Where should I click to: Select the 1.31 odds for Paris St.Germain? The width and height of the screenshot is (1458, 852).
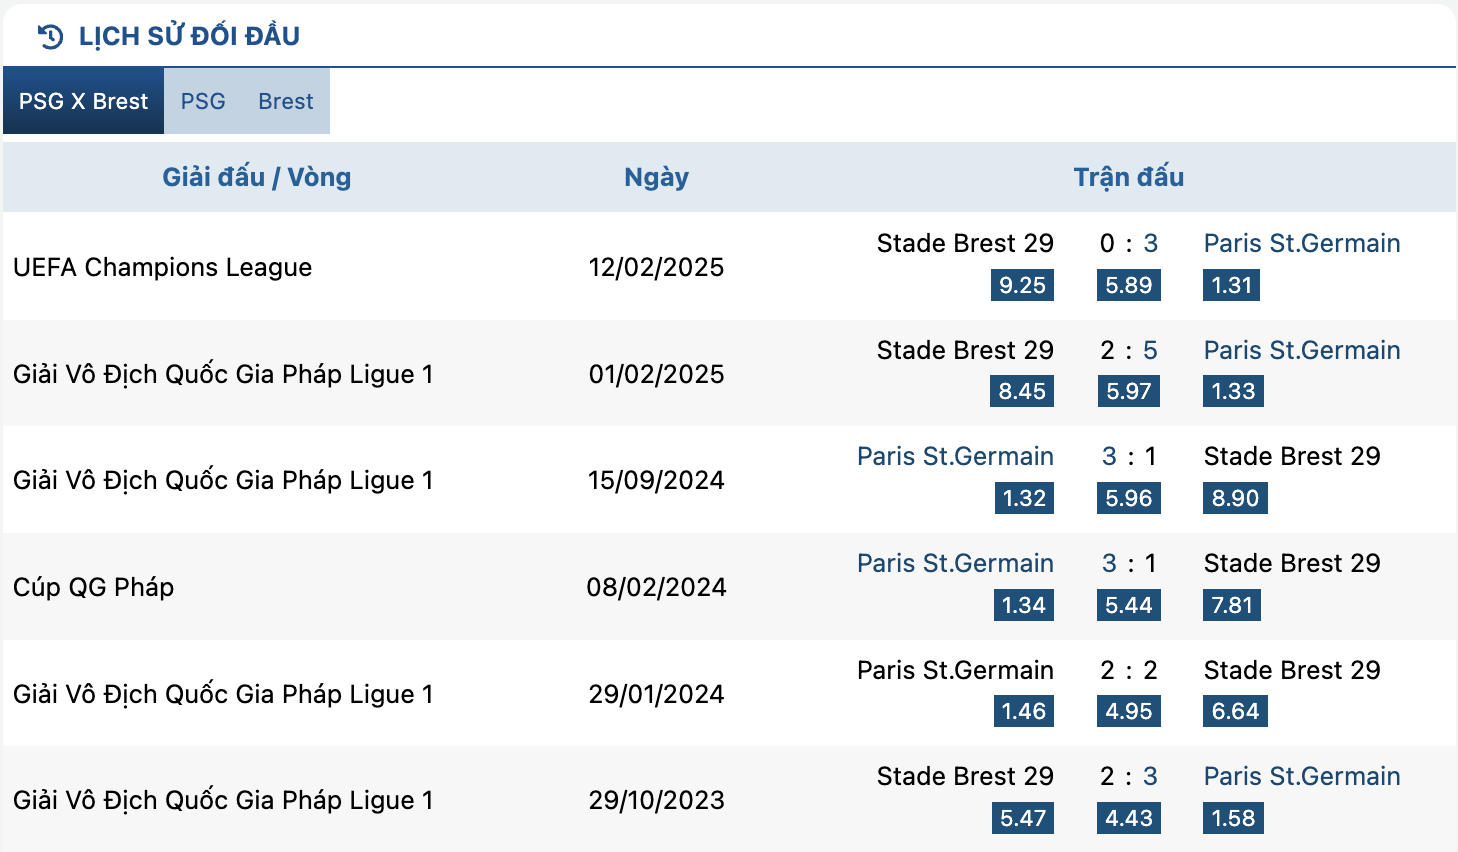coord(1232,285)
